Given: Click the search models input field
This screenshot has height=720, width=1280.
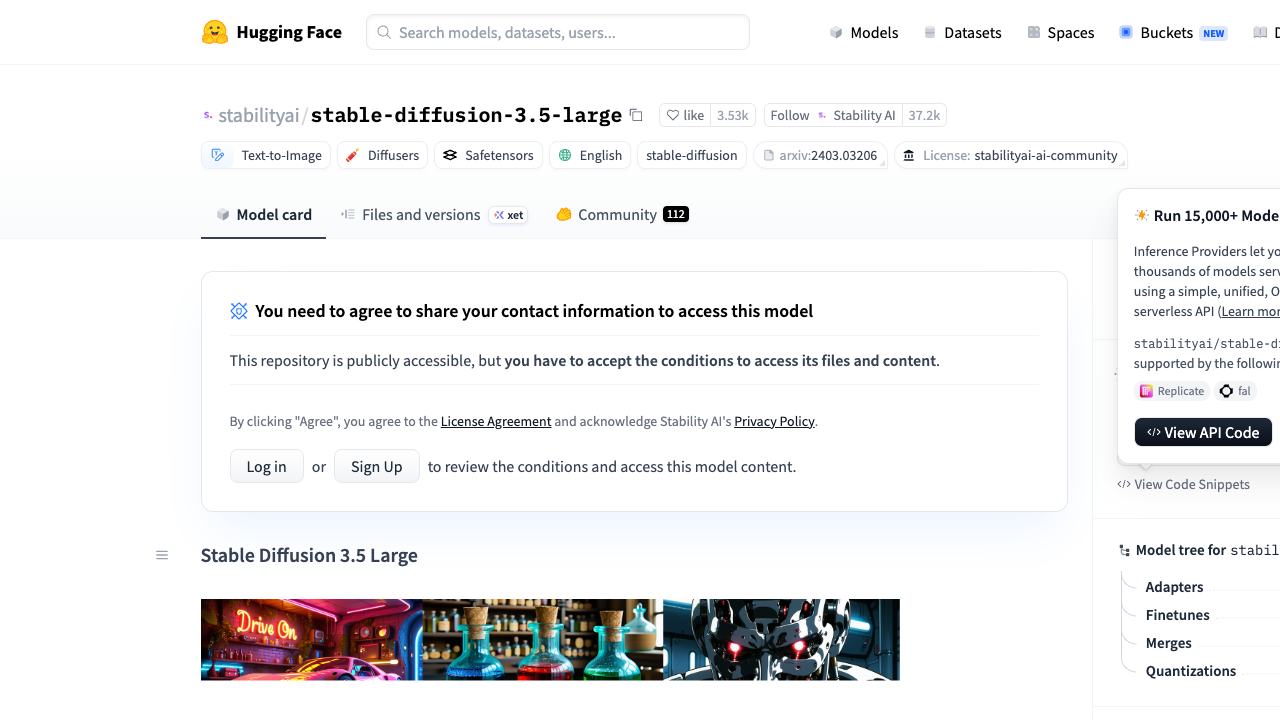Looking at the screenshot, I should pos(558,32).
